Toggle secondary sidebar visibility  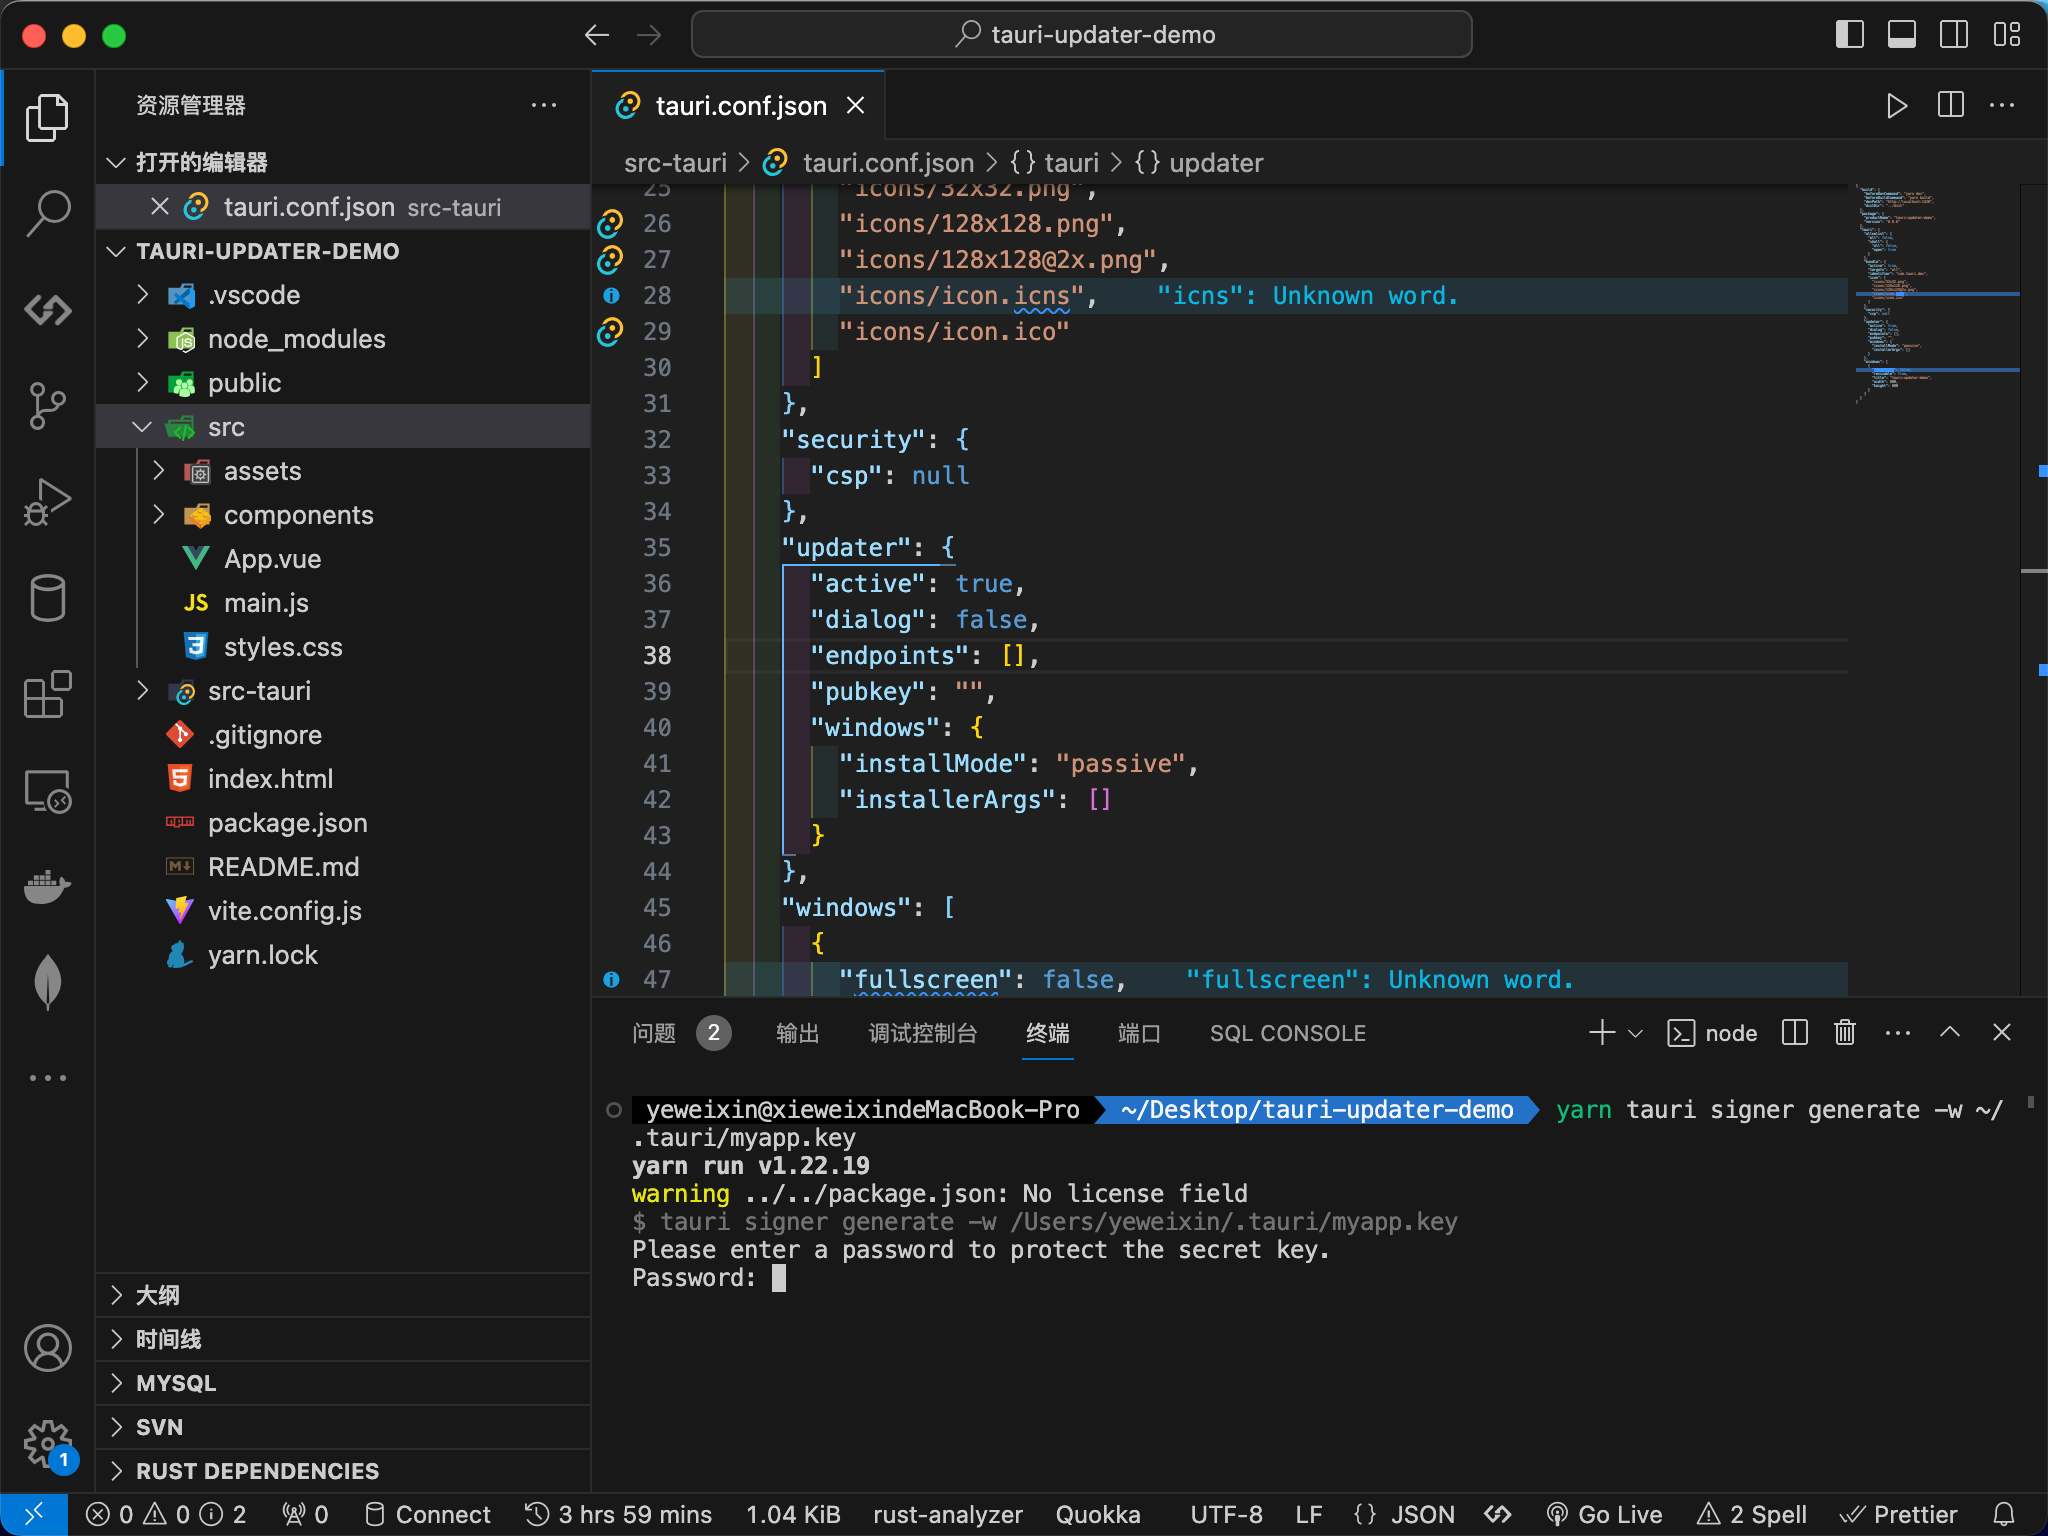(x=1954, y=35)
